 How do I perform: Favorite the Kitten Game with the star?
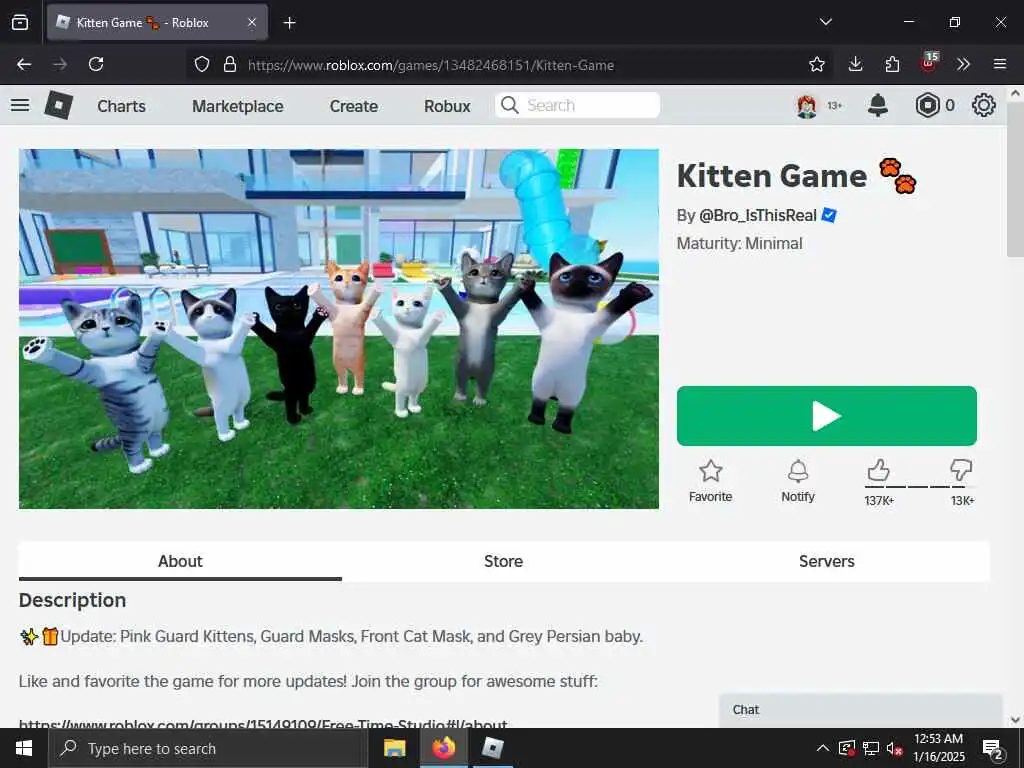click(x=711, y=481)
